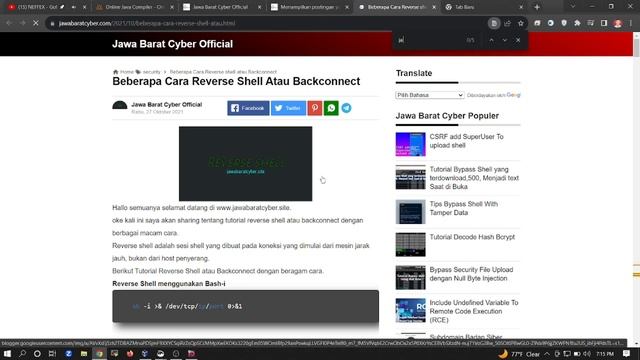Image resolution: width=640 pixels, height=360 pixels.
Task: Open the Pilih Bahasa language dropdown
Action: click(x=430, y=95)
